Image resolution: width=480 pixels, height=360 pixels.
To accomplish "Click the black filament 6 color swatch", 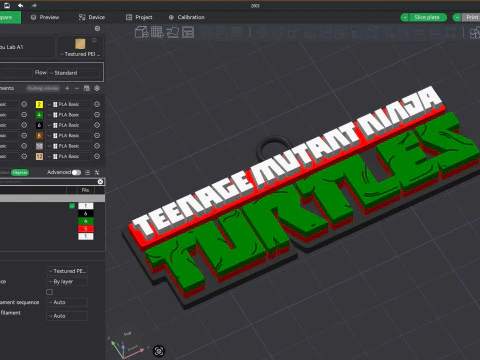I will [x=39, y=125].
